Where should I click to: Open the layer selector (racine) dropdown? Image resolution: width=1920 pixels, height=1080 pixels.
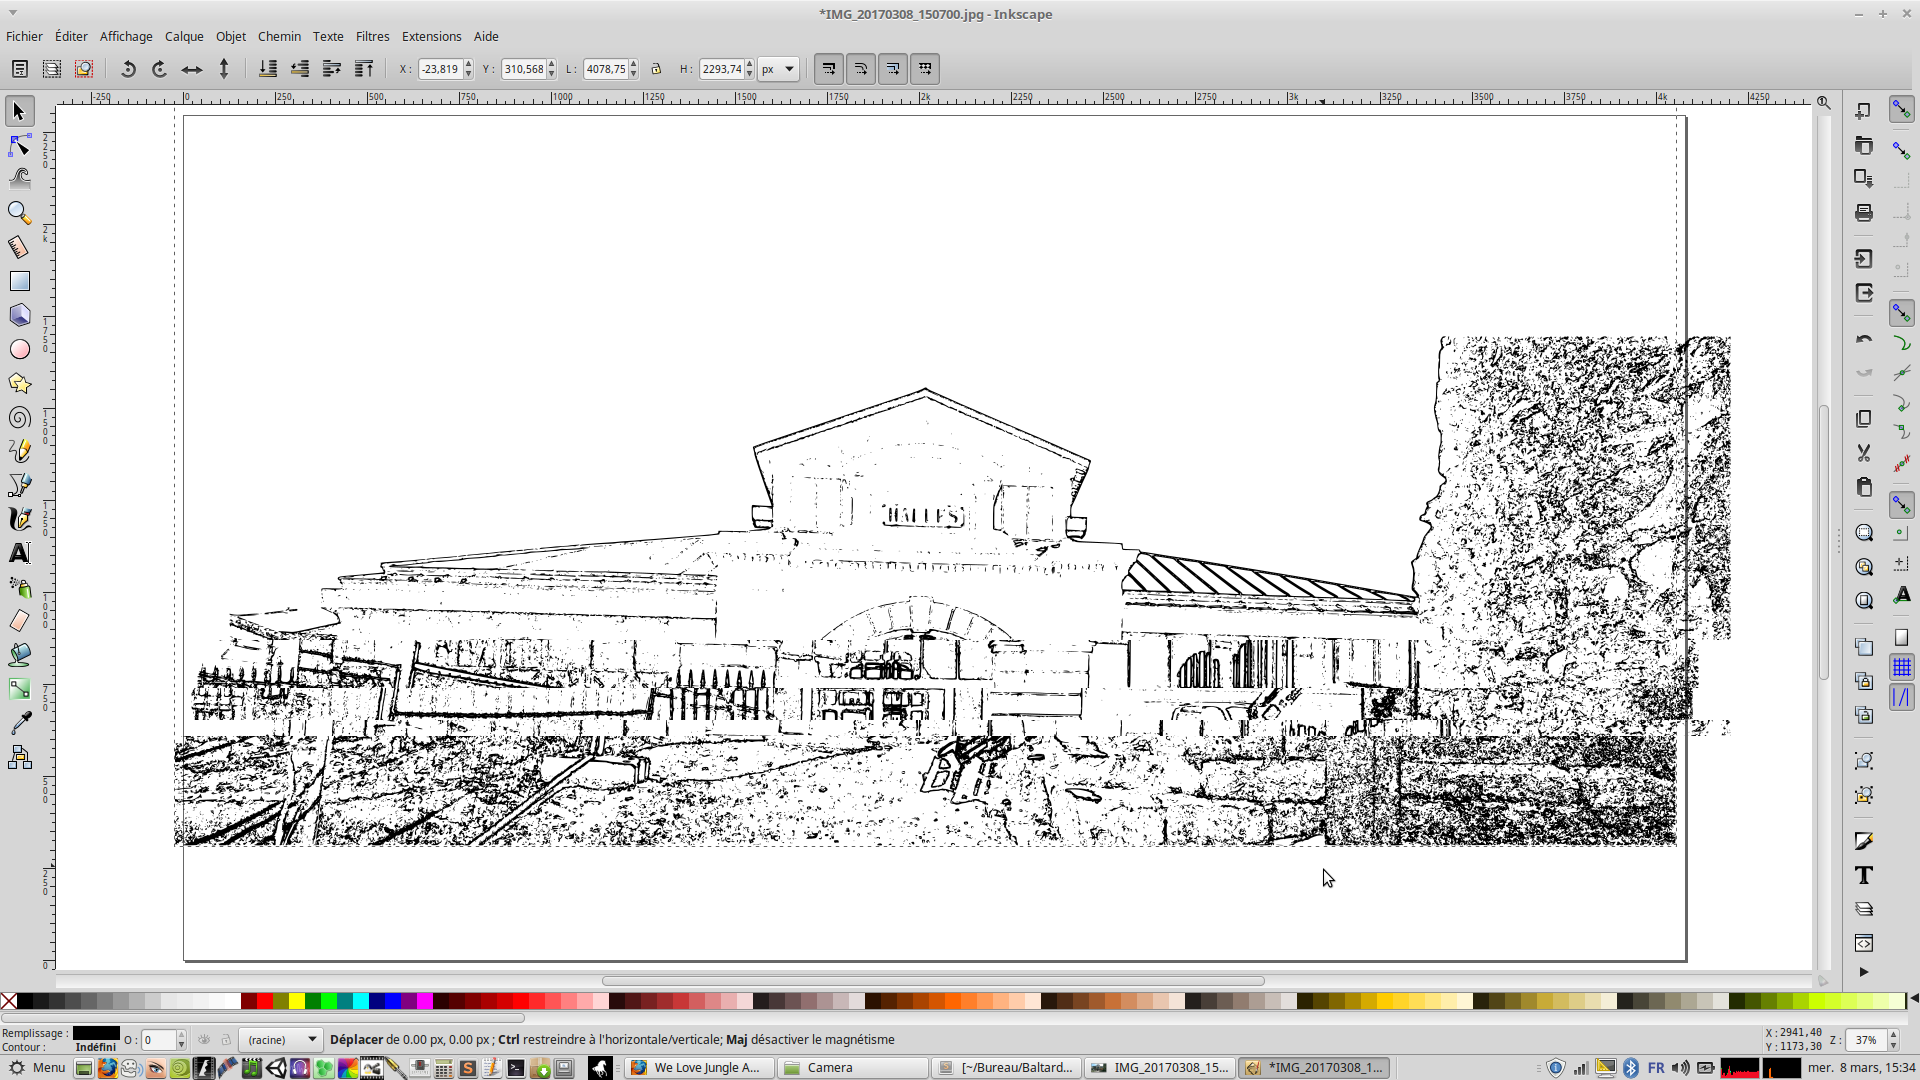point(281,1040)
